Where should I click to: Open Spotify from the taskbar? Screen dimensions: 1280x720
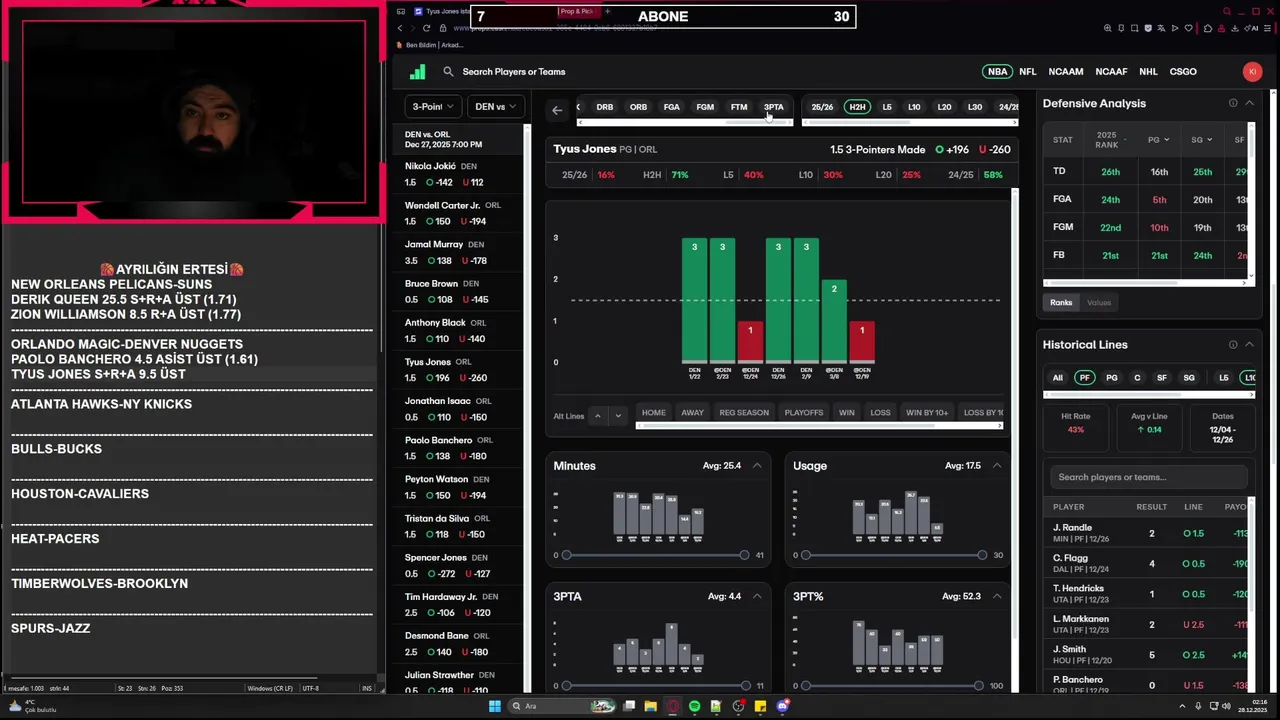tap(694, 706)
